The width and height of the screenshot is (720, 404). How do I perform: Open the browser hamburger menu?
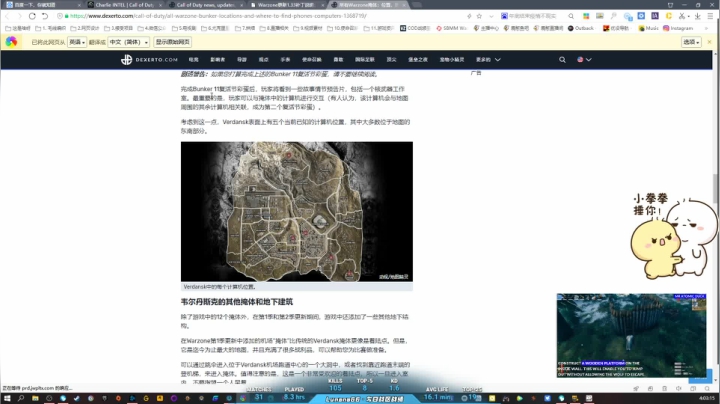point(710,16)
